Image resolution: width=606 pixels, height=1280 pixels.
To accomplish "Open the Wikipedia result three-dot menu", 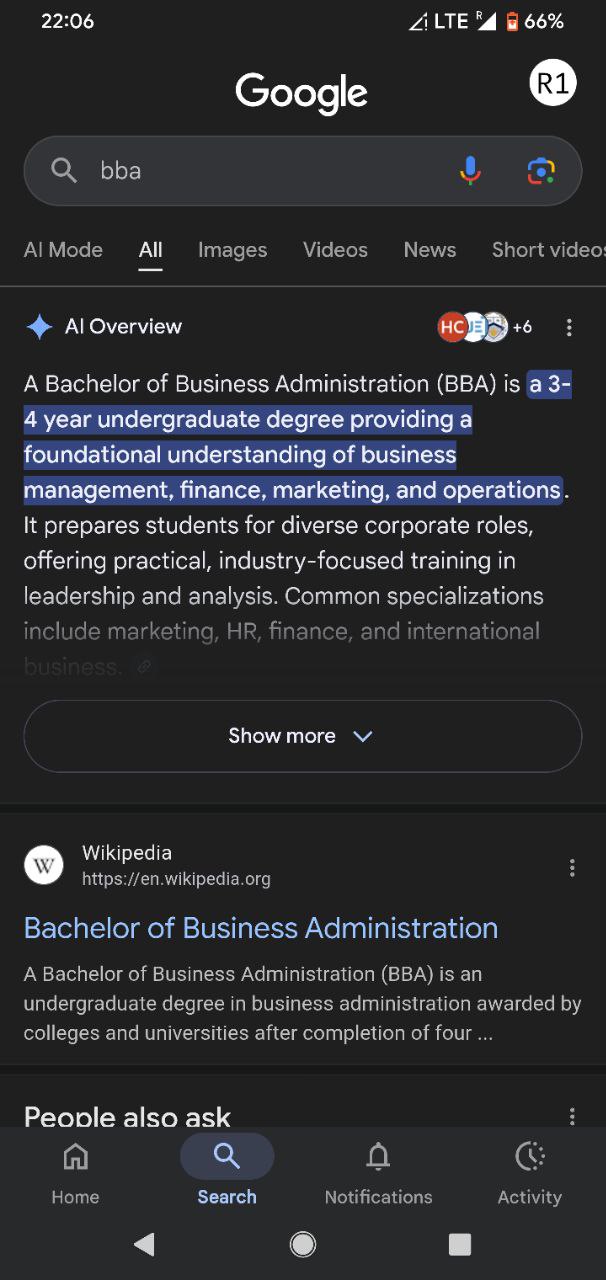I will click(x=572, y=868).
